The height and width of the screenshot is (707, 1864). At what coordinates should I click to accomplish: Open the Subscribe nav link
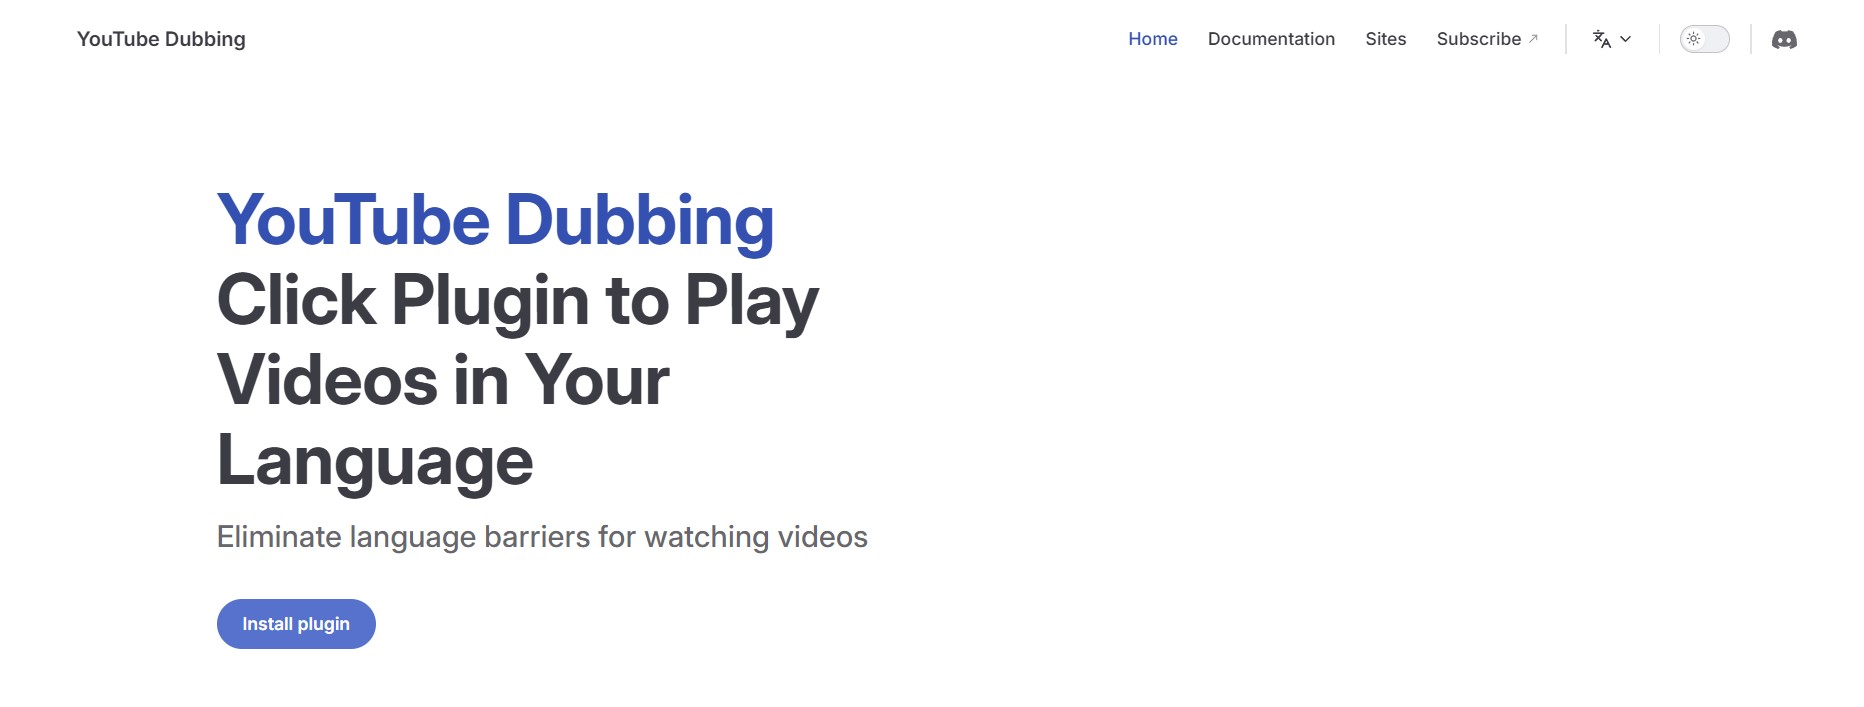tap(1478, 39)
